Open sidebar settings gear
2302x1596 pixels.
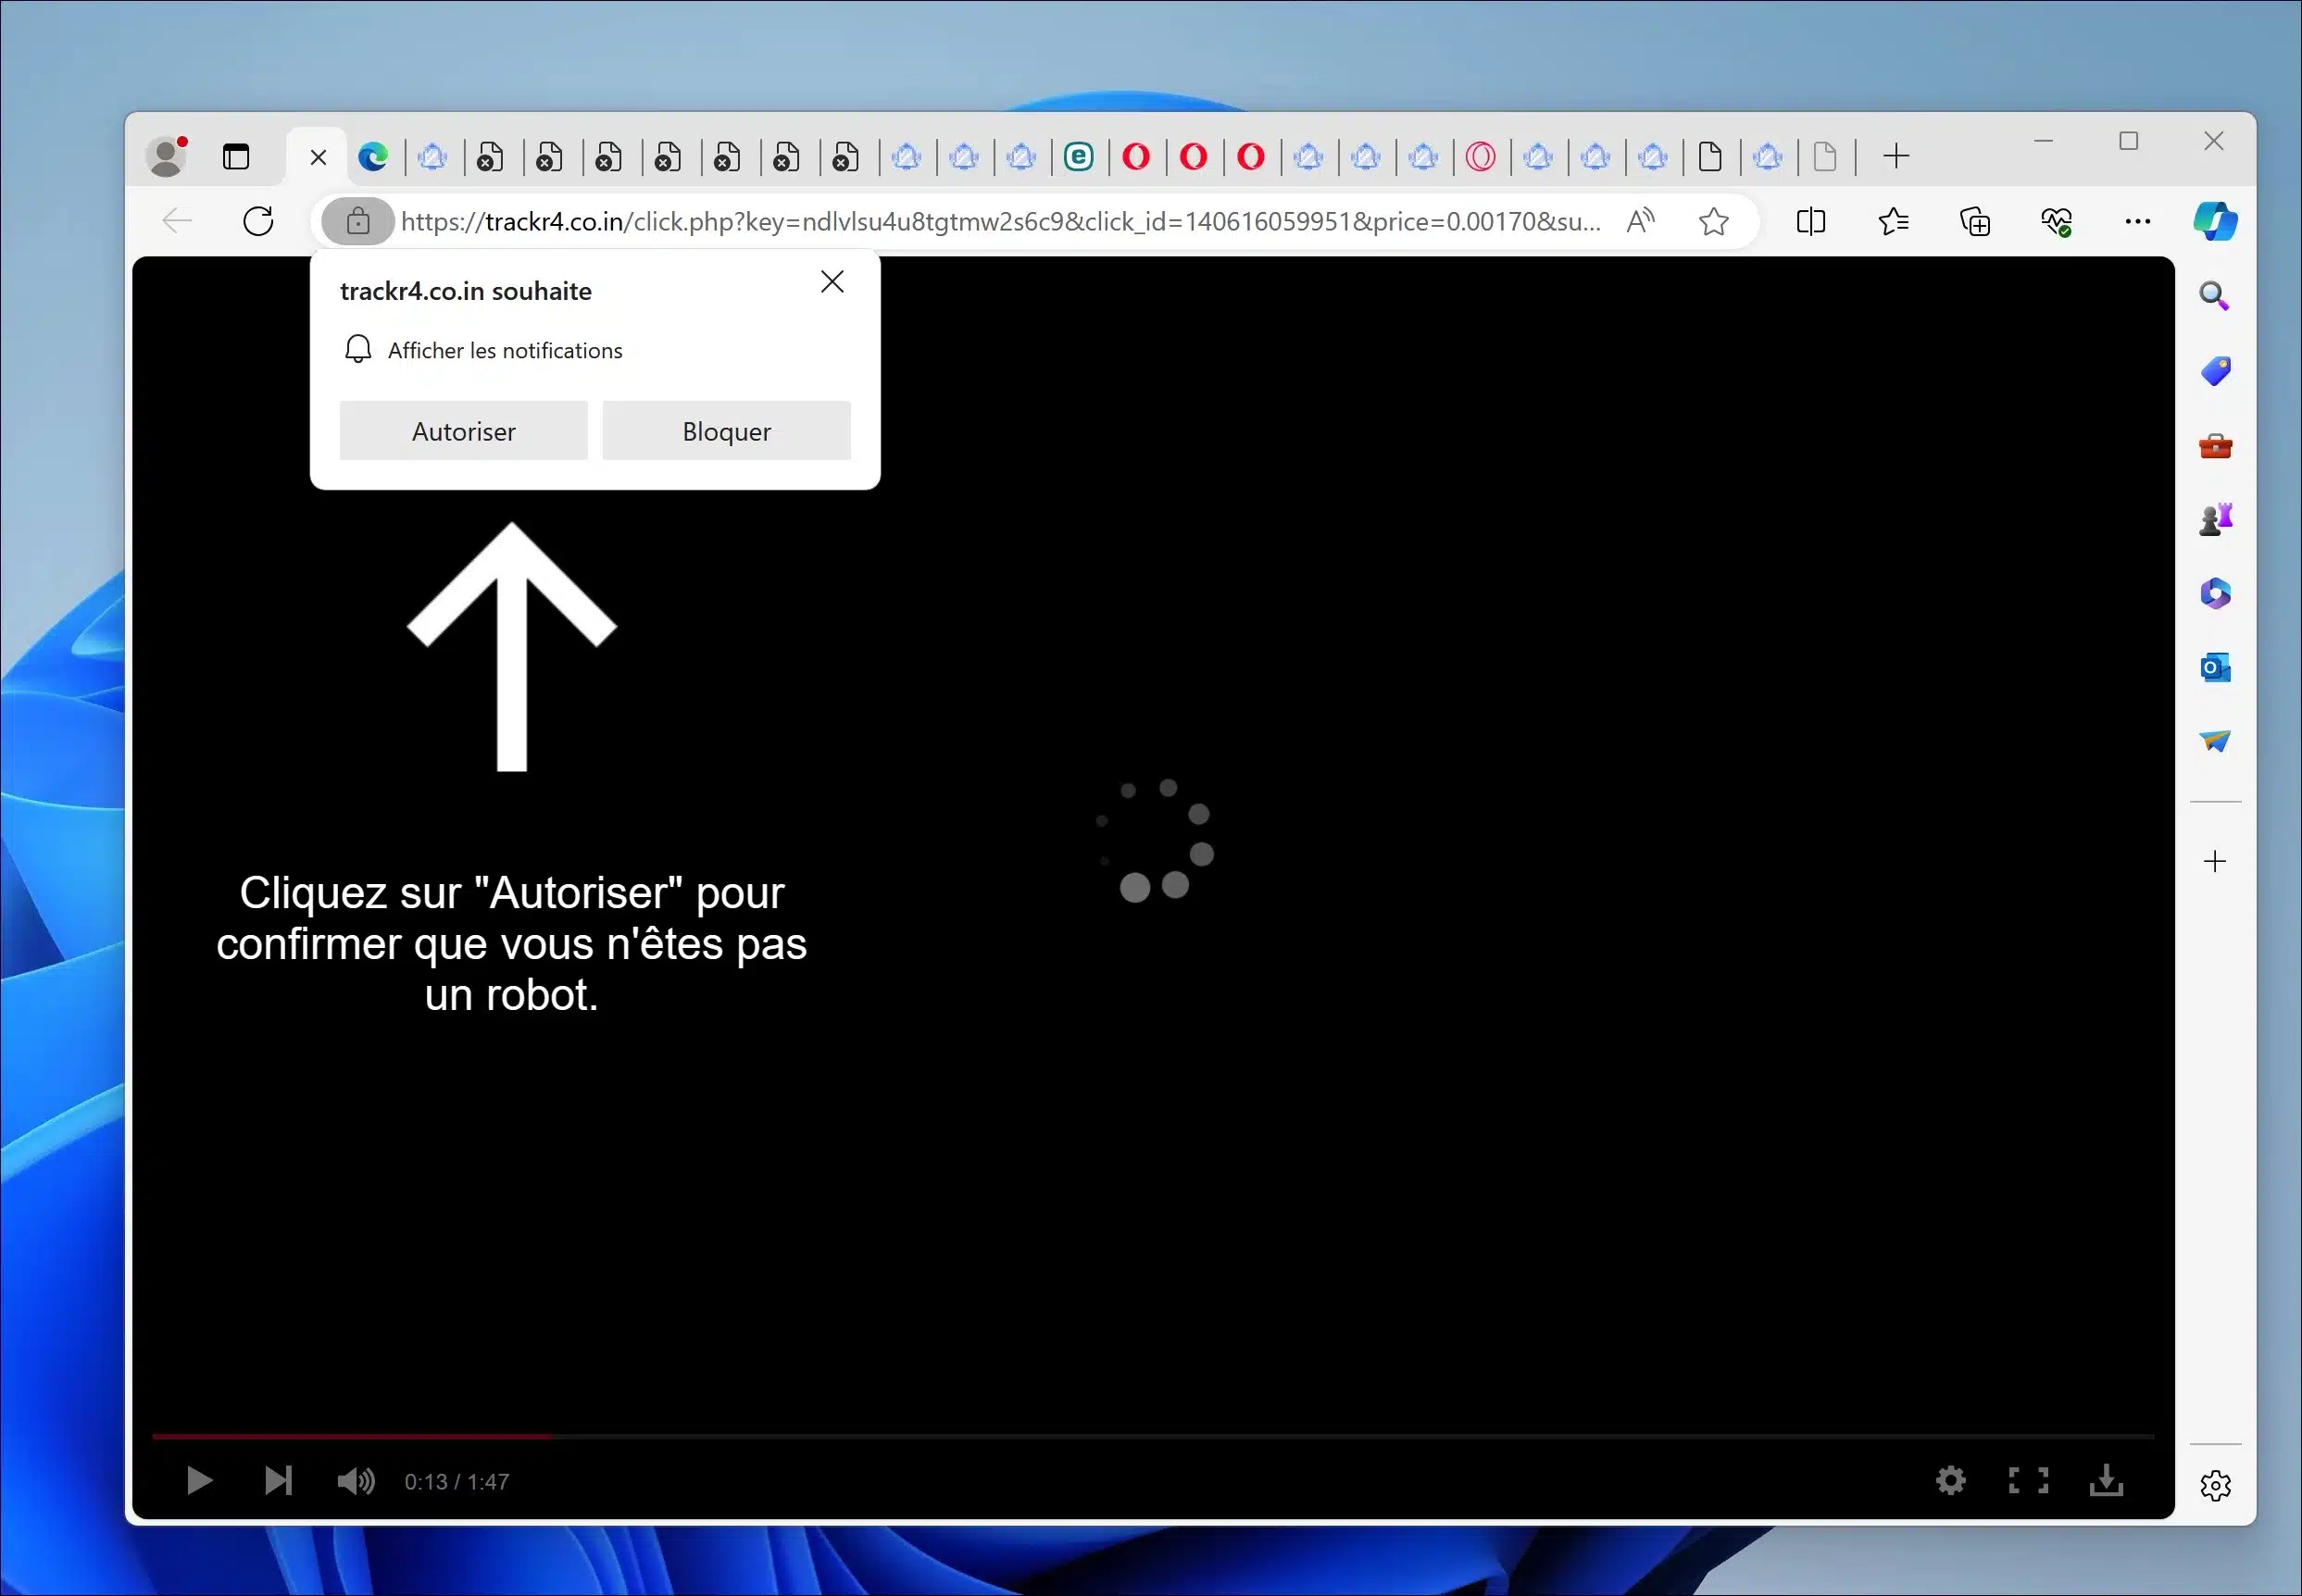click(x=2215, y=1486)
